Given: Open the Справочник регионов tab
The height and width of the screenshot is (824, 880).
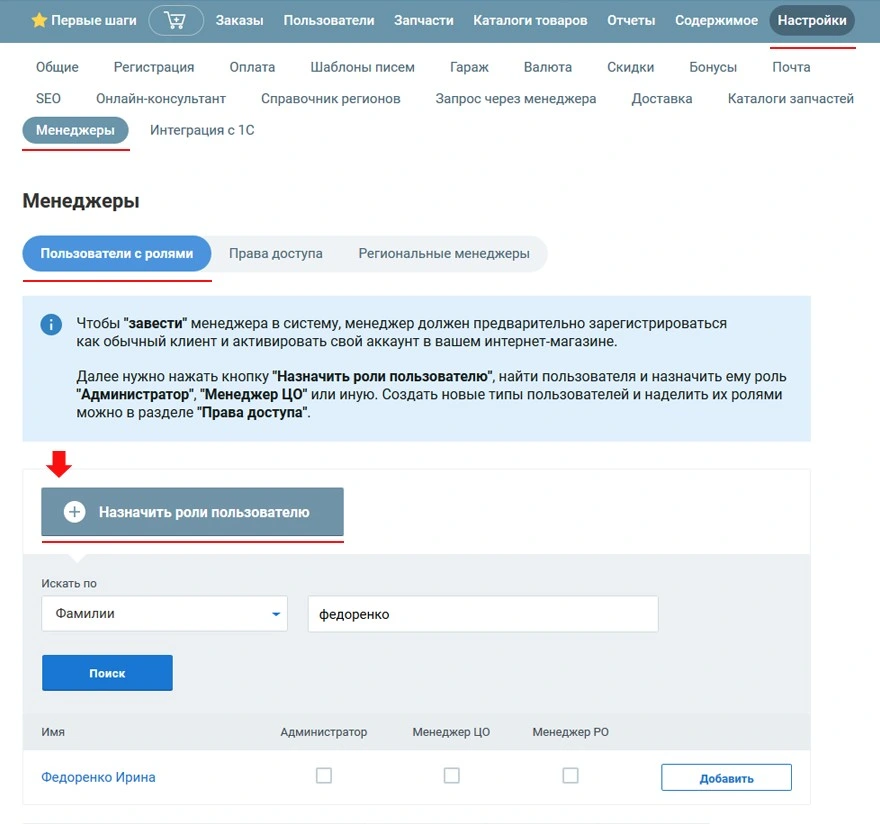Looking at the screenshot, I should pyautogui.click(x=331, y=99).
